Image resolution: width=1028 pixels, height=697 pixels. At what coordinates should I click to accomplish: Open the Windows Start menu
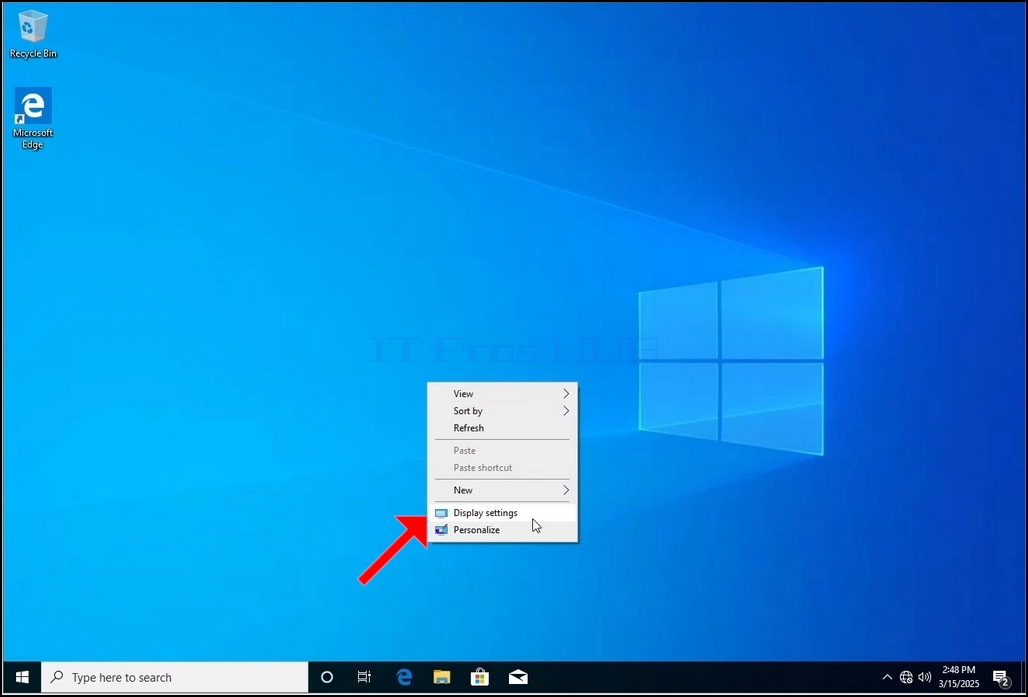point(22,677)
